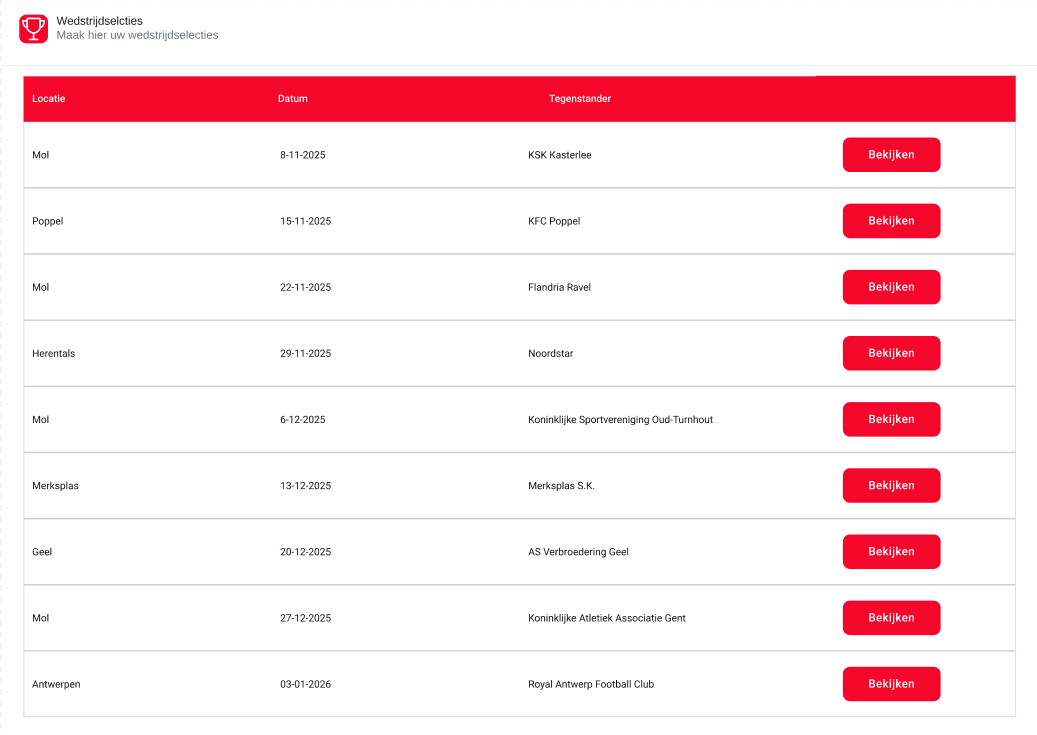Click opponent name KSK Kasterlee

point(560,155)
